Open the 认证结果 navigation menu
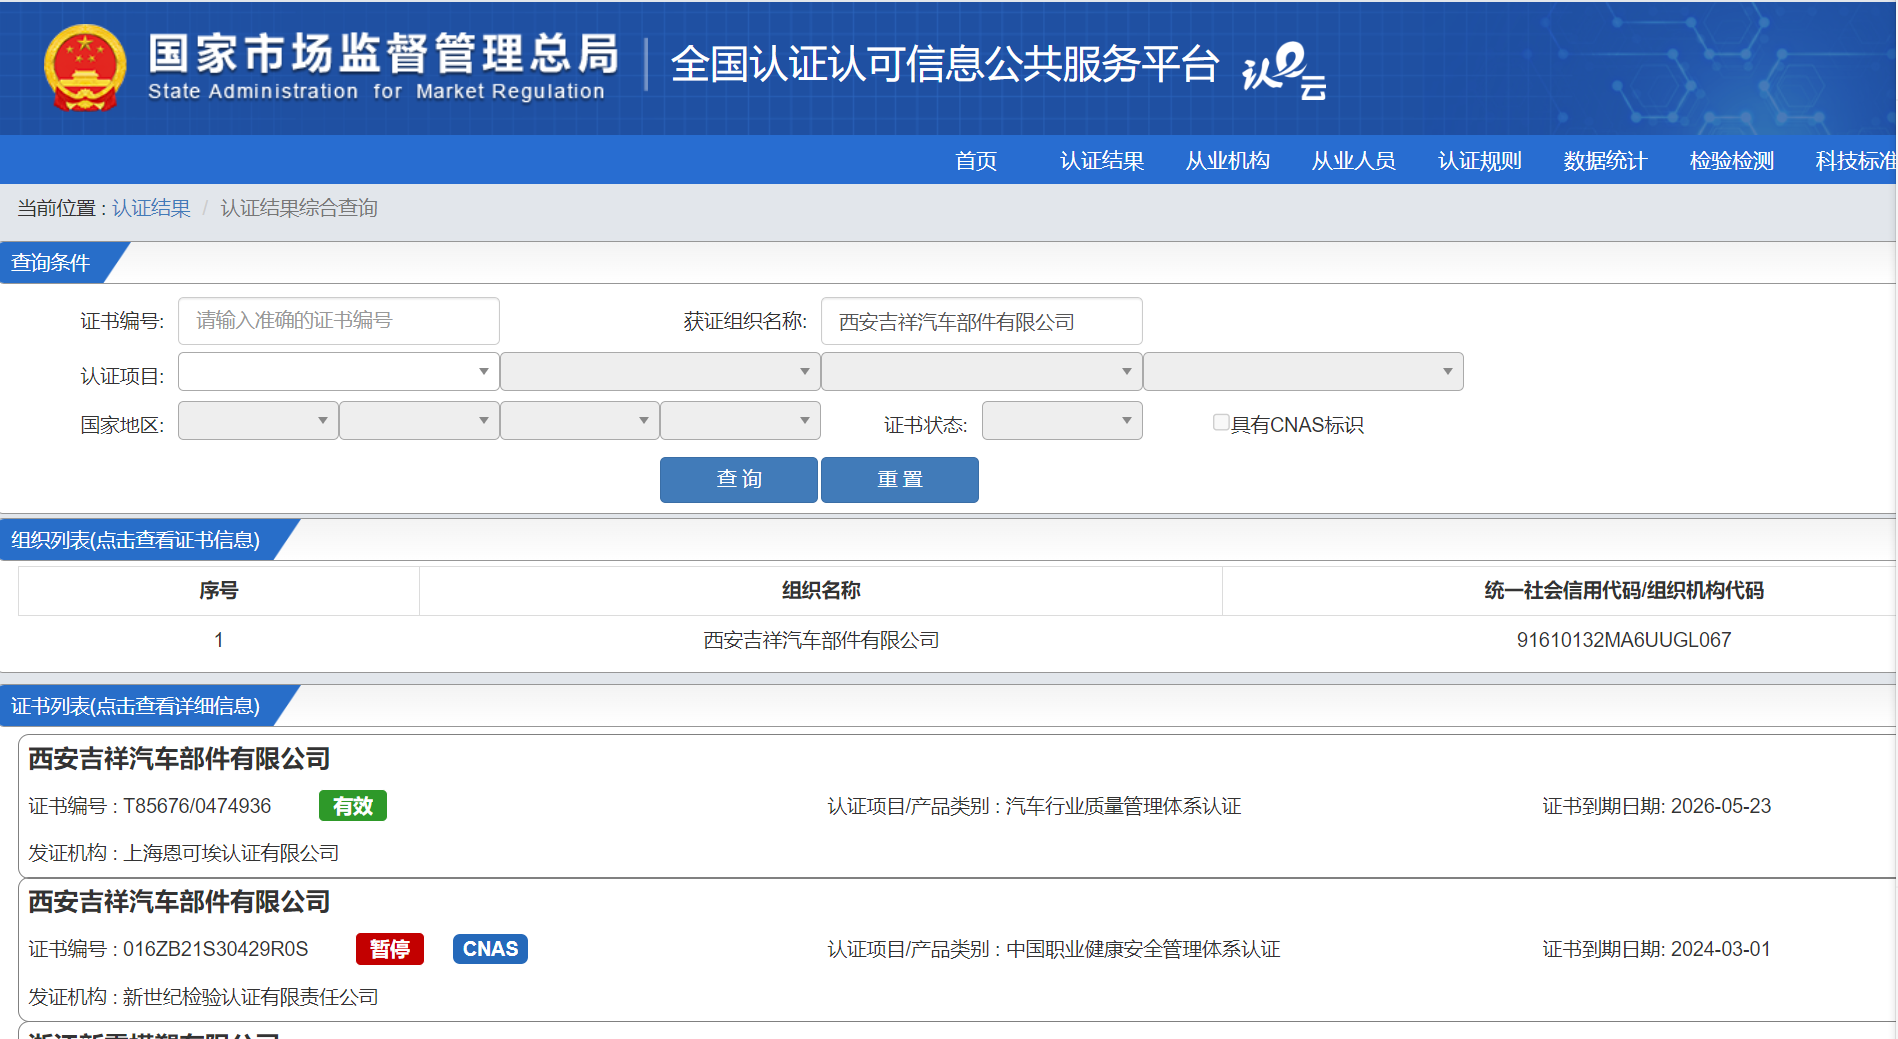The image size is (1898, 1039). coord(1102,161)
